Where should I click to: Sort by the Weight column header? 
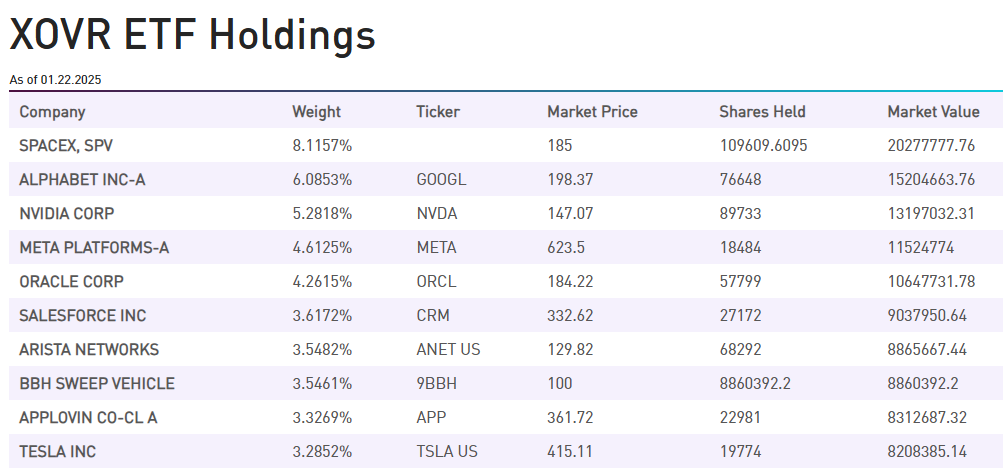[x=316, y=112]
